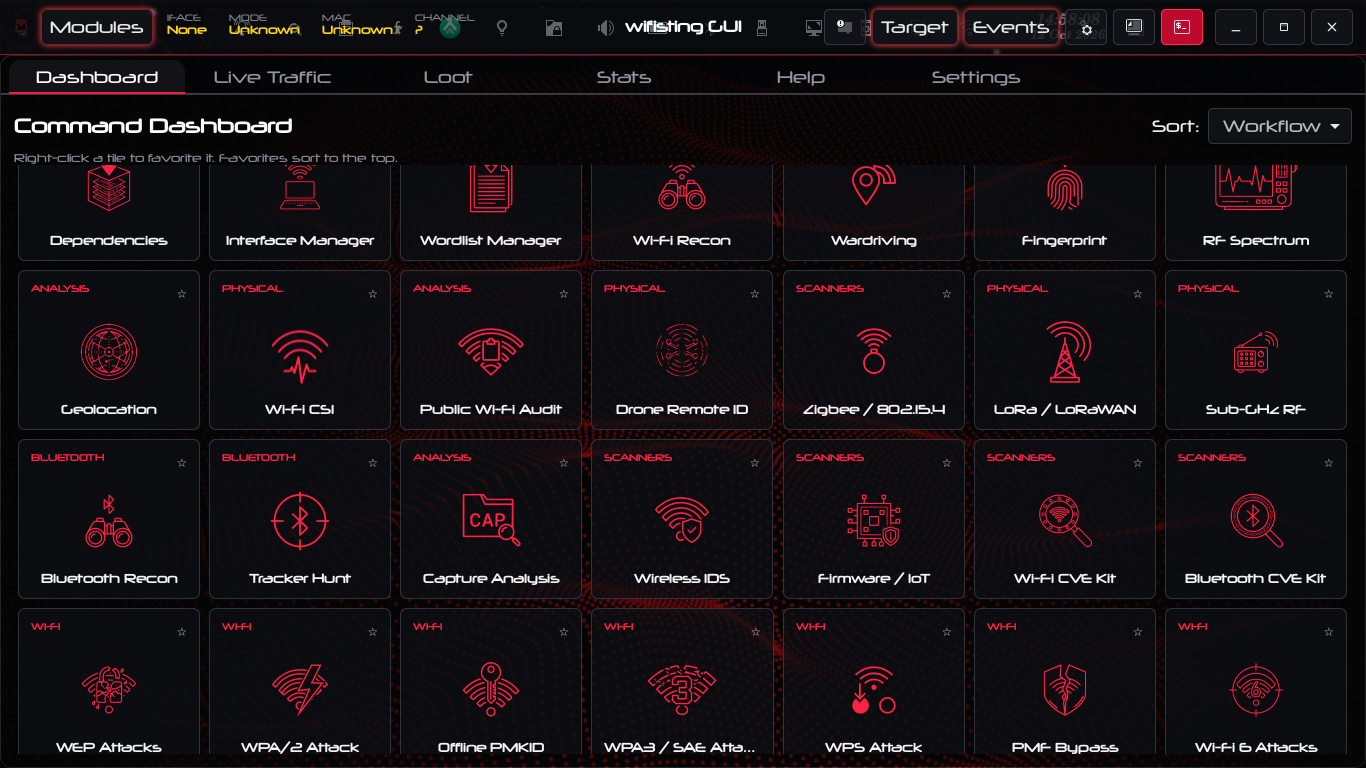Launch Wi-Fi CVE Kit magnifier icon
Image resolution: width=1366 pixels, height=768 pixels.
(1064, 521)
